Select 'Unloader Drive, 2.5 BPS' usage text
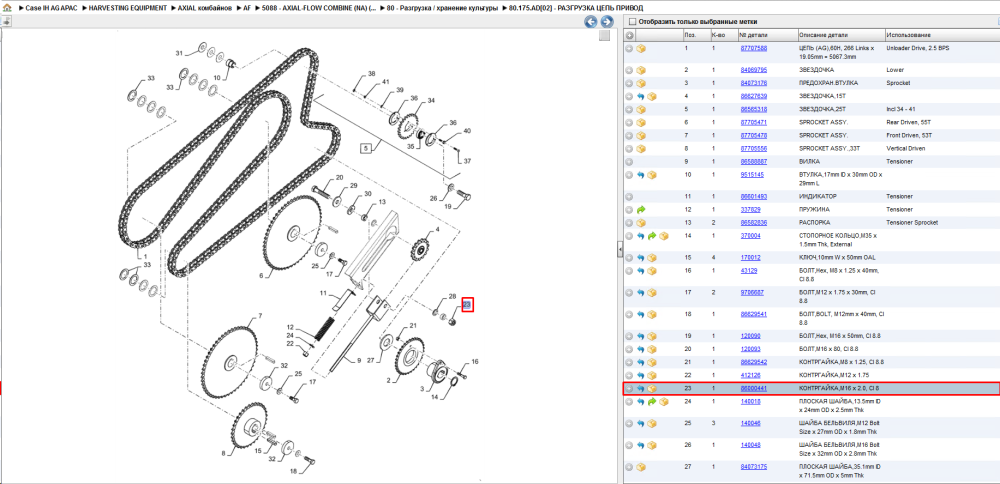1000x484 pixels. pyautogui.click(x=918, y=48)
